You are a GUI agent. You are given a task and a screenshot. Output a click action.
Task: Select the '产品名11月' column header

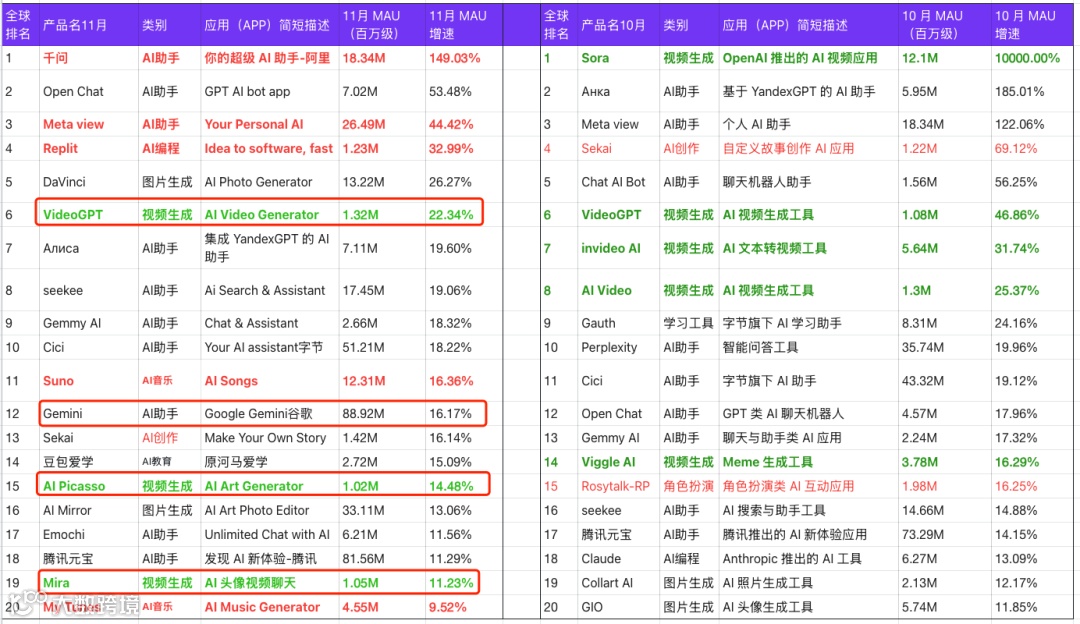[x=75, y=25]
